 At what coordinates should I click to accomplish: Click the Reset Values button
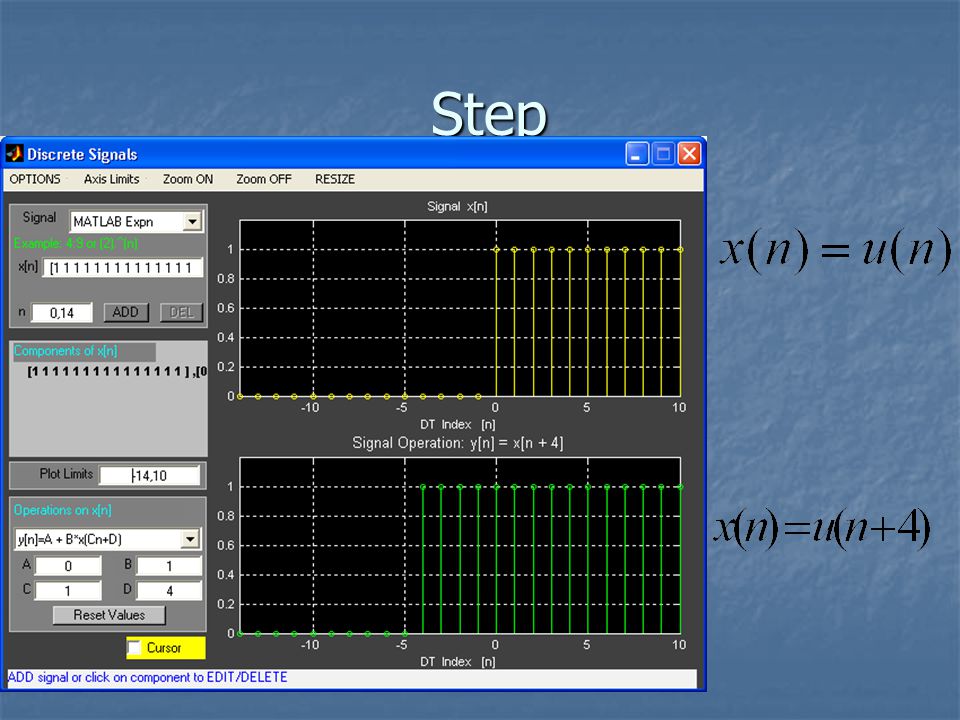coord(109,615)
